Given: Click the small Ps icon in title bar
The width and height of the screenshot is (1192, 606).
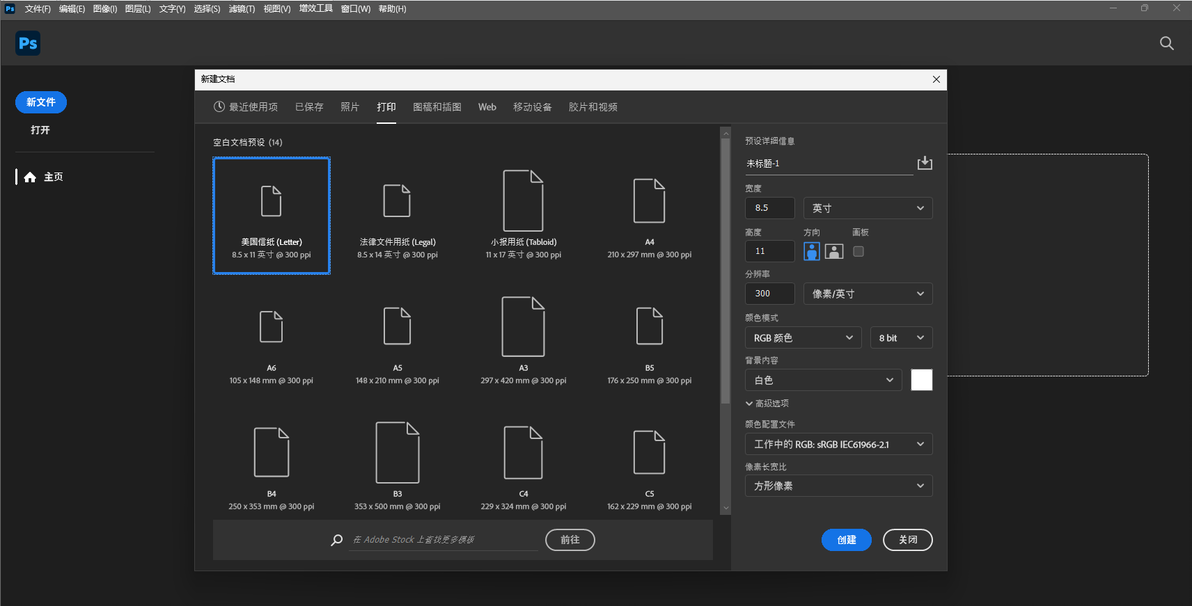Looking at the screenshot, I should pos(10,8).
